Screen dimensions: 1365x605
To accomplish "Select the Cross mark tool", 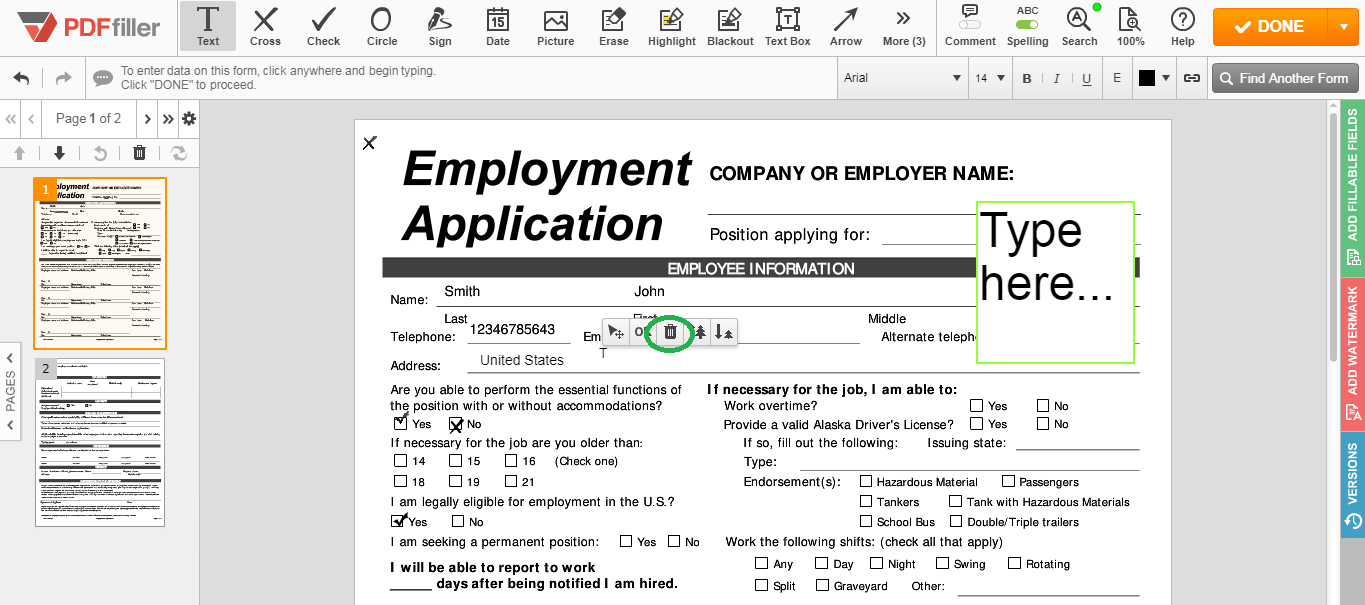I will (265, 27).
